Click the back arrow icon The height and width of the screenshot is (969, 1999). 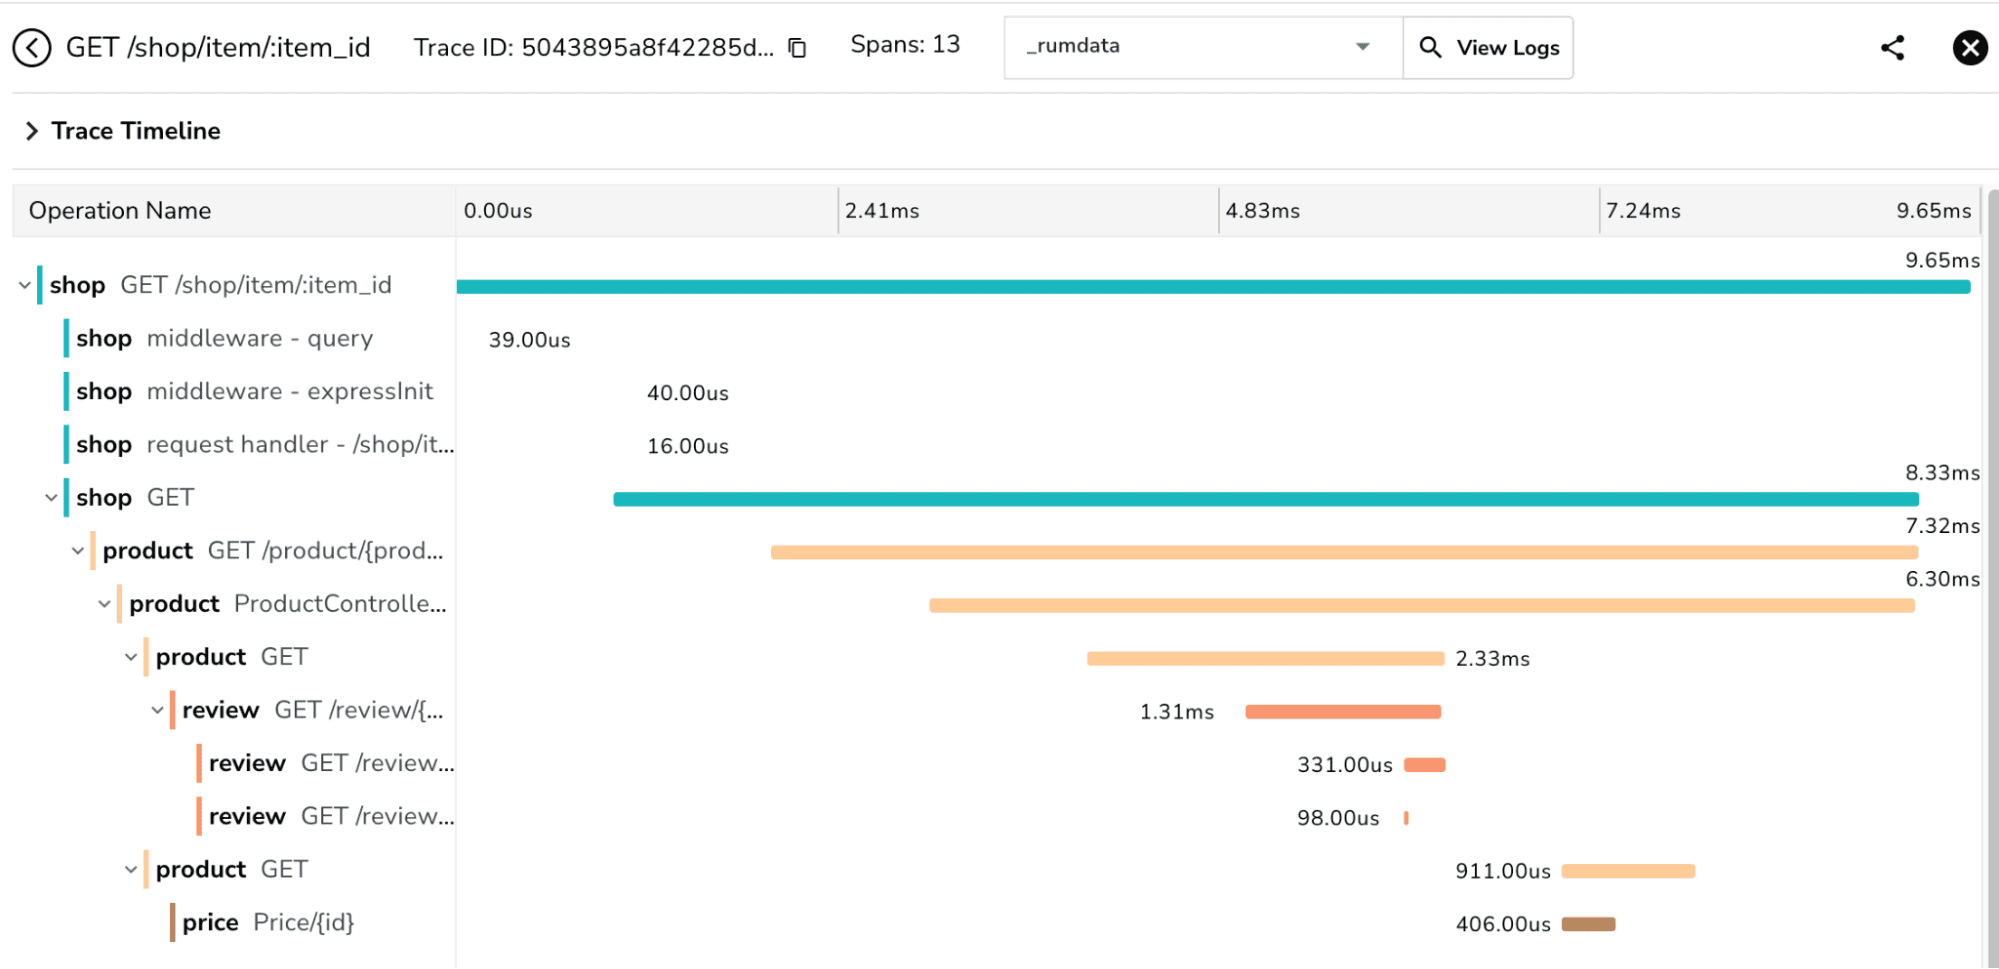(32, 47)
